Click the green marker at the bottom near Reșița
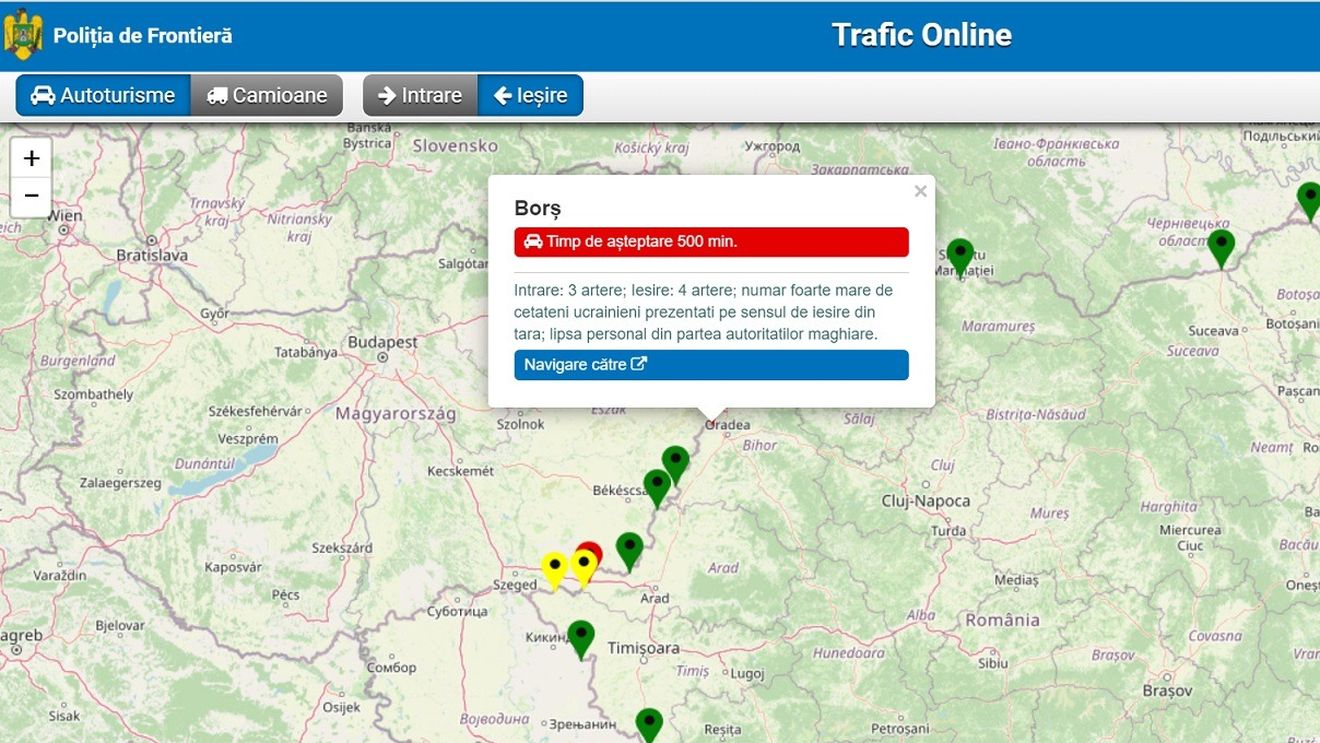This screenshot has width=1320, height=743. point(649,725)
